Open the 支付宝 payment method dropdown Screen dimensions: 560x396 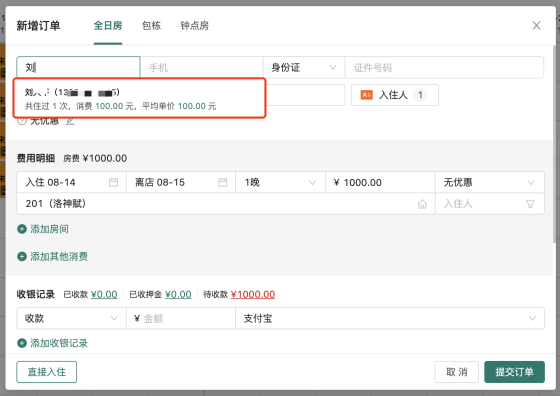point(390,318)
